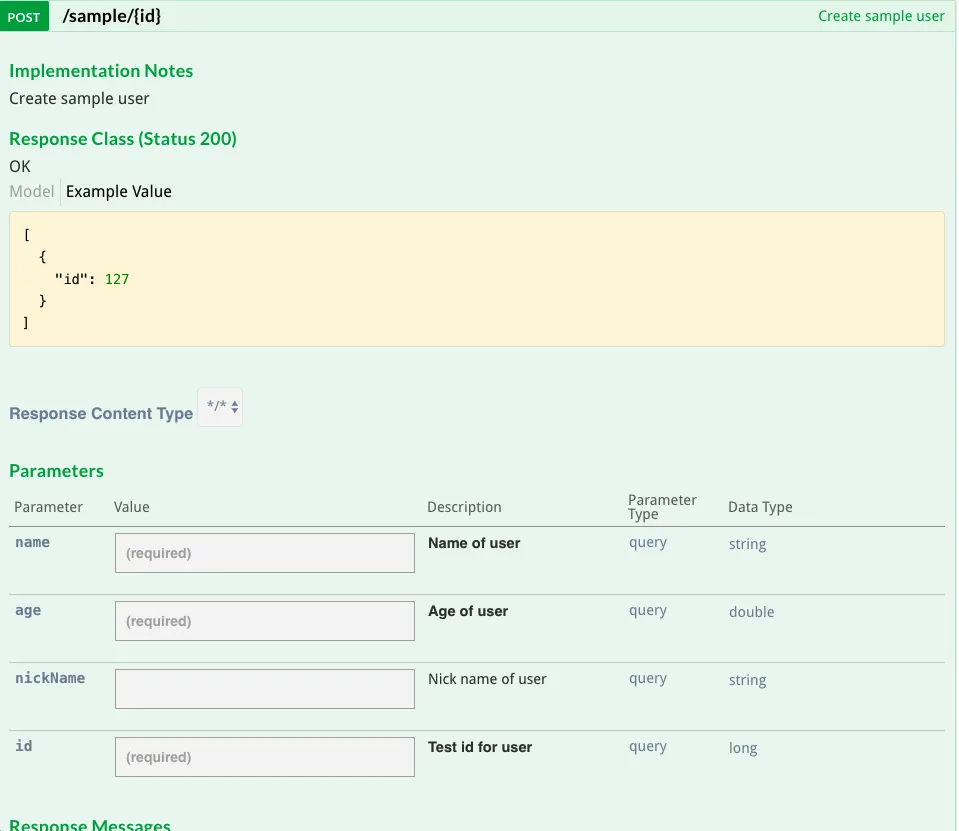The width and height of the screenshot is (959, 831).
Task: Click the Parameters section heading
Action: [x=56, y=471]
